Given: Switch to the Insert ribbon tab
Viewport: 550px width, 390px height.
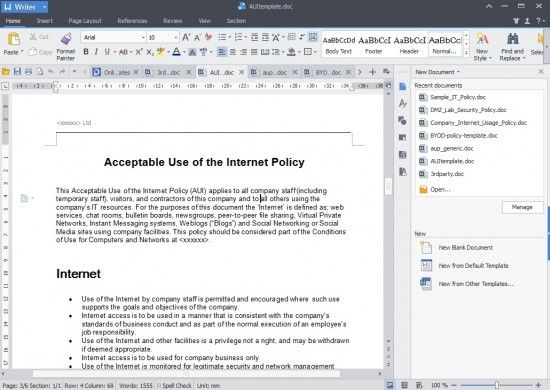Looking at the screenshot, I should 45,21.
